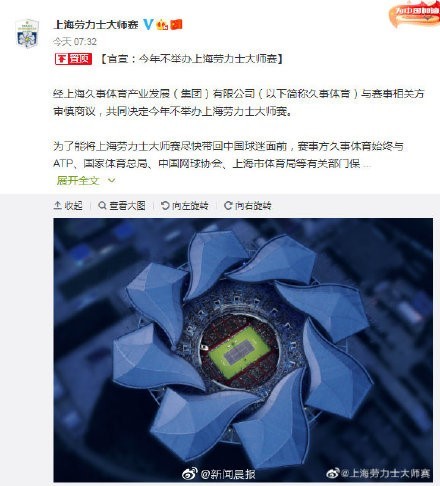The height and width of the screenshot is (486, 440).
Task: Click the rotate-right arrow icon
Action: (228, 205)
